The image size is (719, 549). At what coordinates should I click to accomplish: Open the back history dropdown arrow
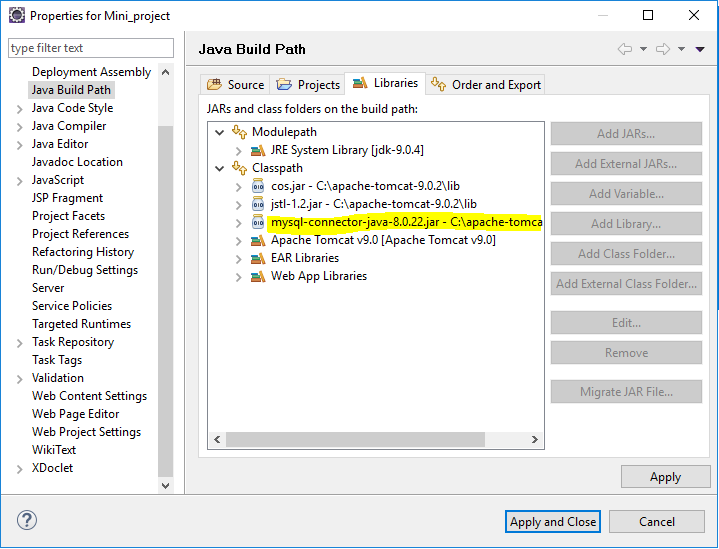point(643,49)
